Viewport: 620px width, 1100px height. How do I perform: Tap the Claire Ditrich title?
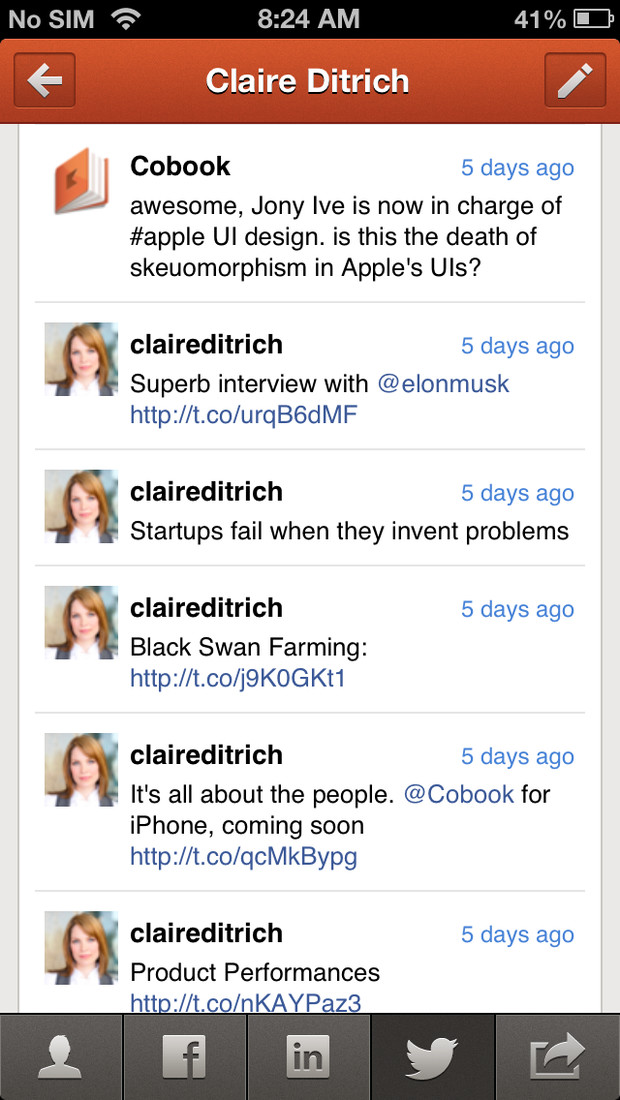coord(307,81)
